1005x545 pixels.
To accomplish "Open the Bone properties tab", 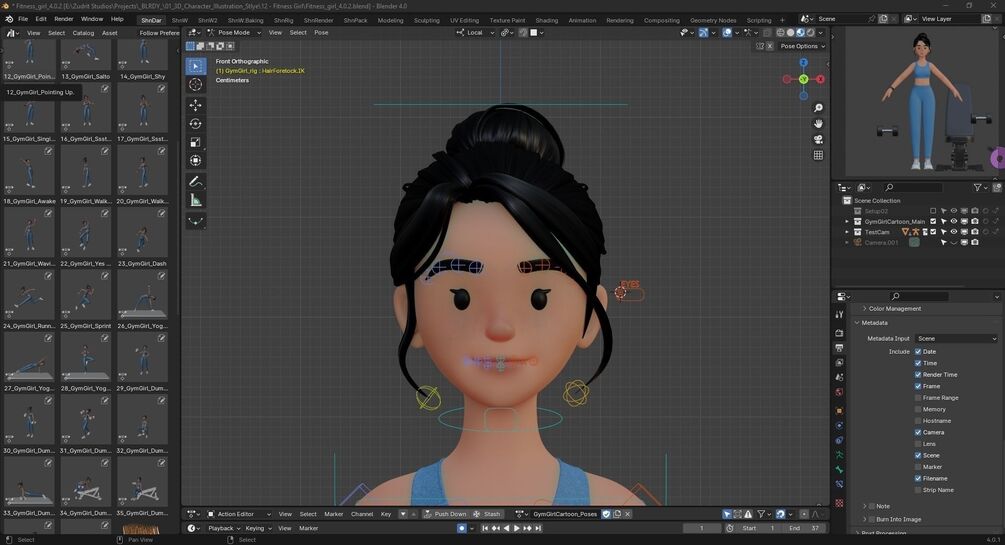I will pos(840,469).
